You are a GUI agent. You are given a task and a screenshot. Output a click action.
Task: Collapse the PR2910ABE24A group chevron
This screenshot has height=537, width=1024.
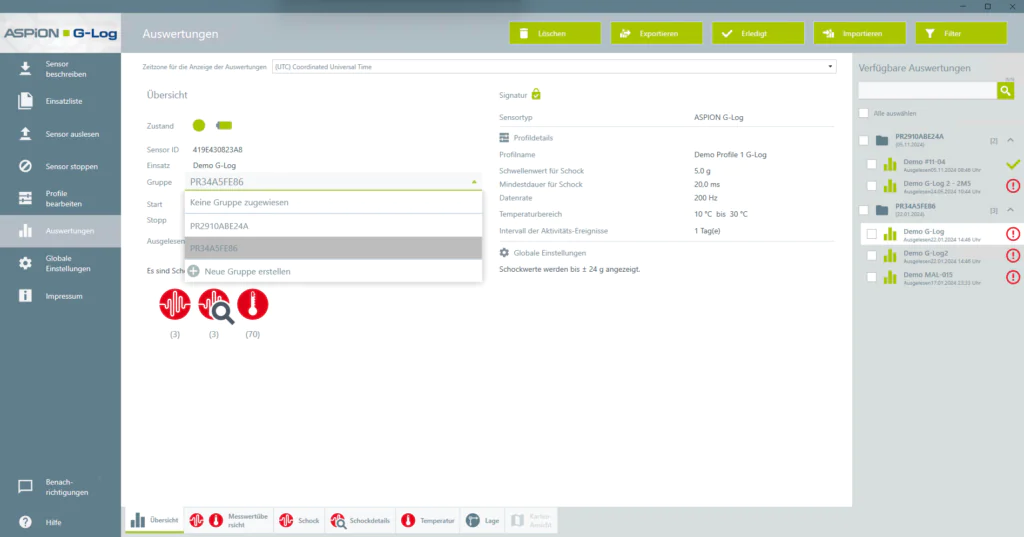point(1010,140)
